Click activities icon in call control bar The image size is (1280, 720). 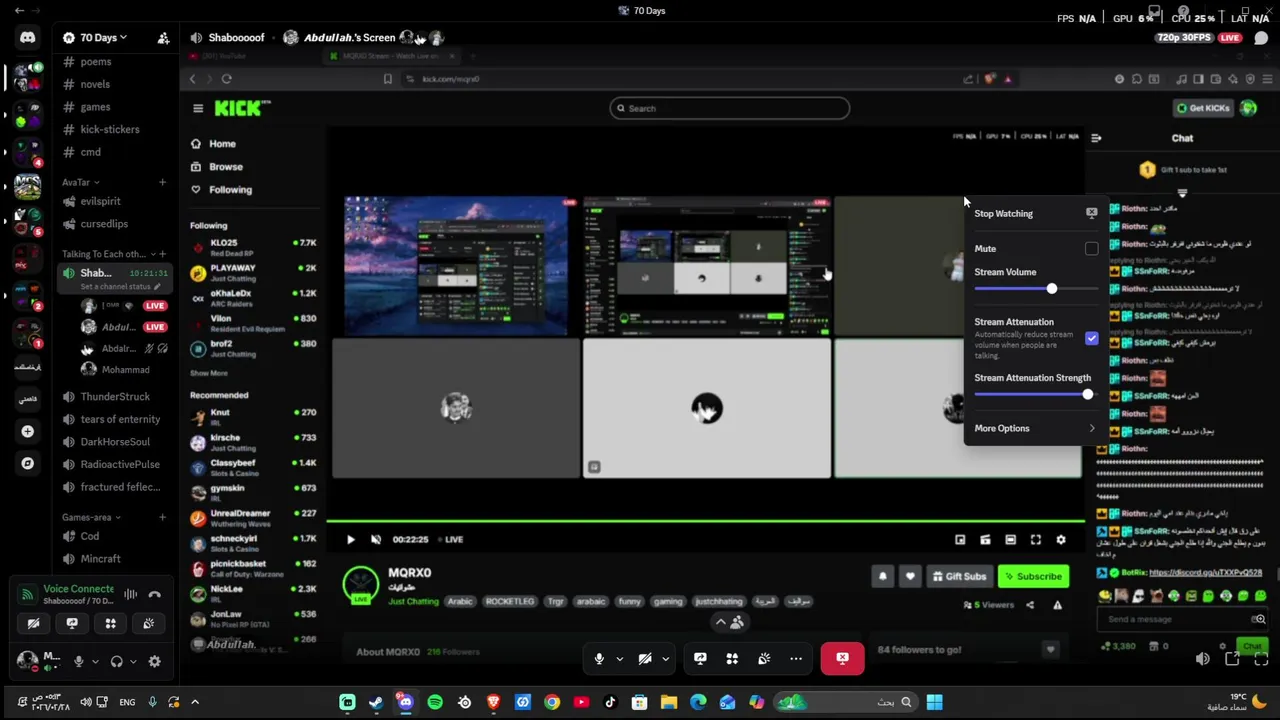732,658
